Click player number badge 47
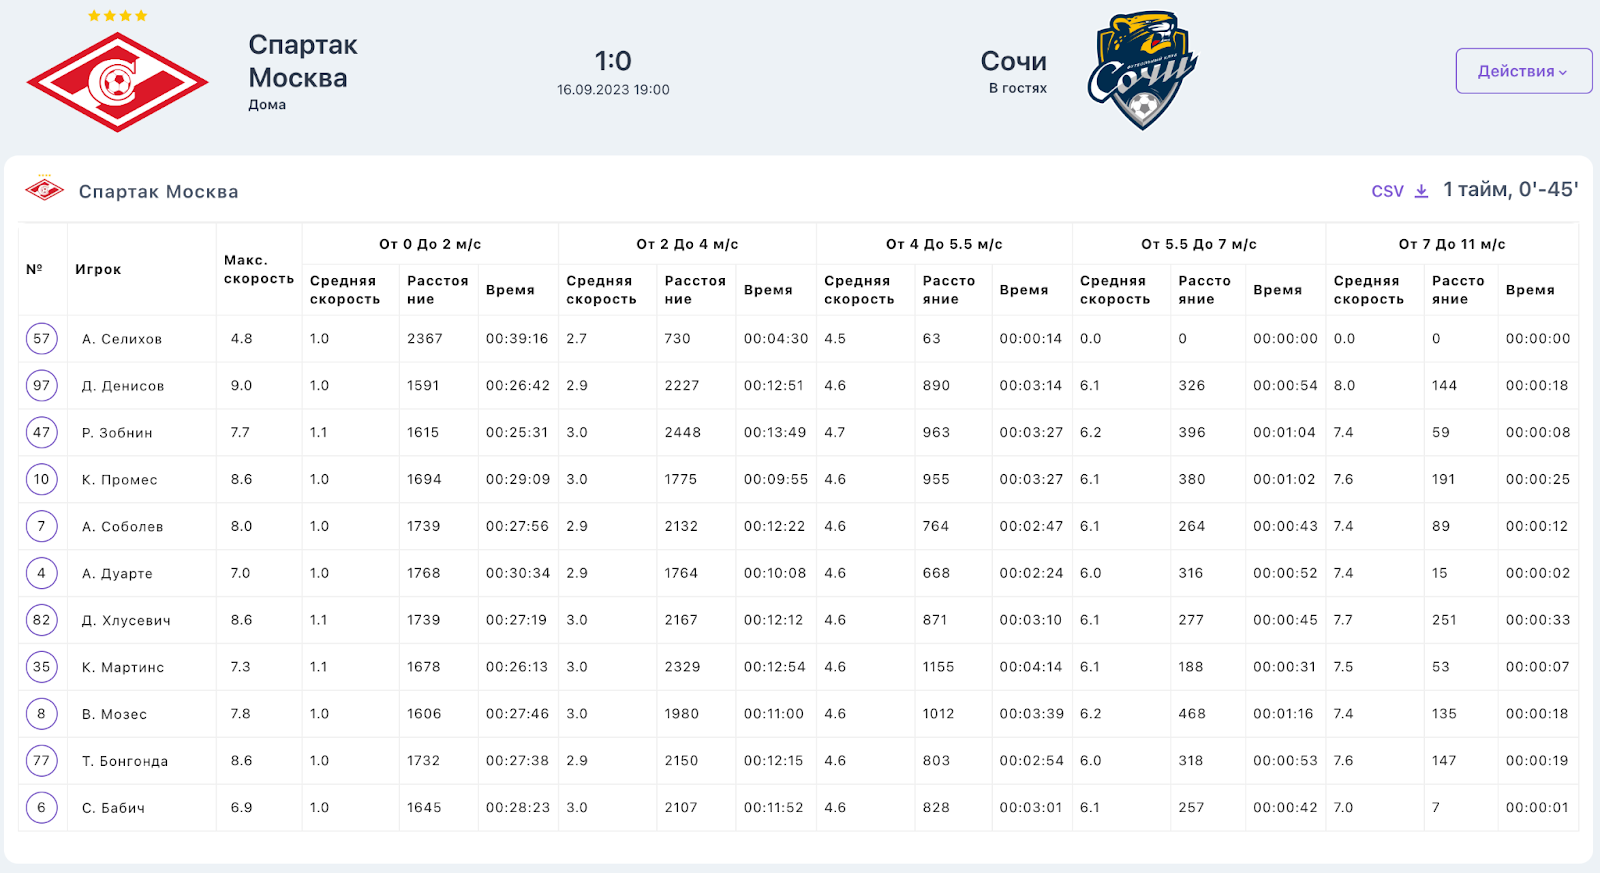 [41, 432]
